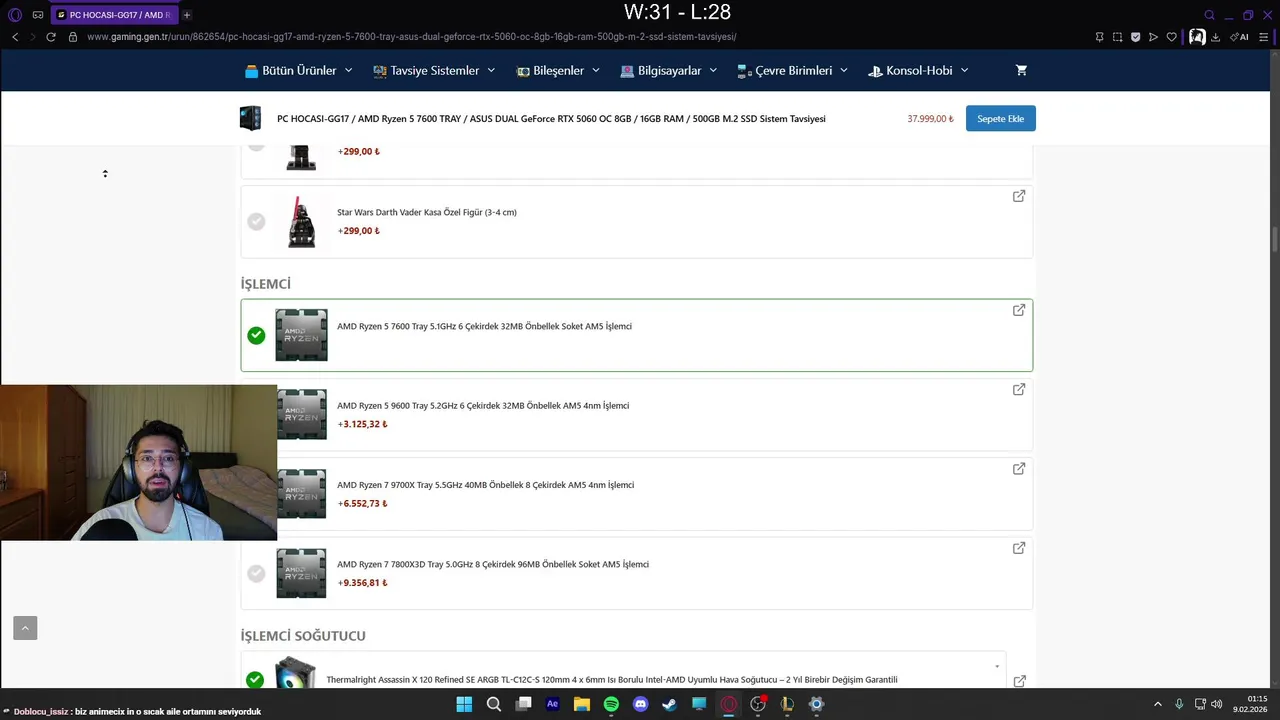
Task: Switch to PC HOCASI-GG17 browser tab
Action: [x=113, y=15]
